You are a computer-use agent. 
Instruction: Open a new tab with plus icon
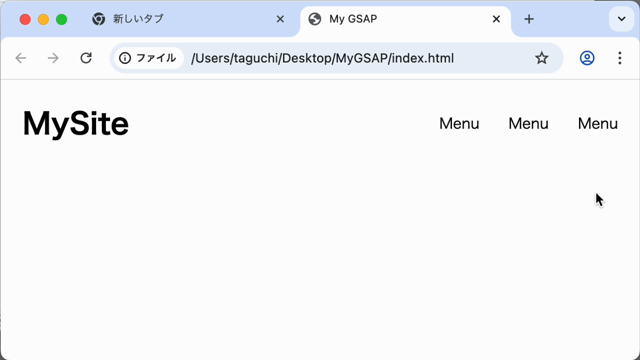(x=529, y=19)
